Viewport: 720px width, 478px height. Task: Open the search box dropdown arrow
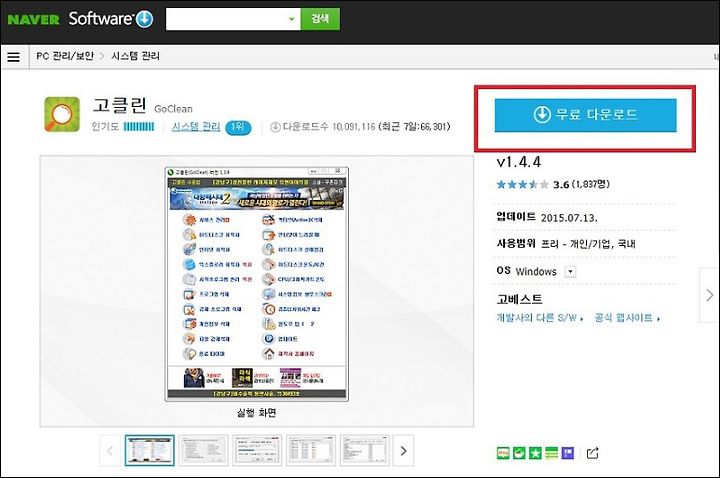tap(292, 19)
